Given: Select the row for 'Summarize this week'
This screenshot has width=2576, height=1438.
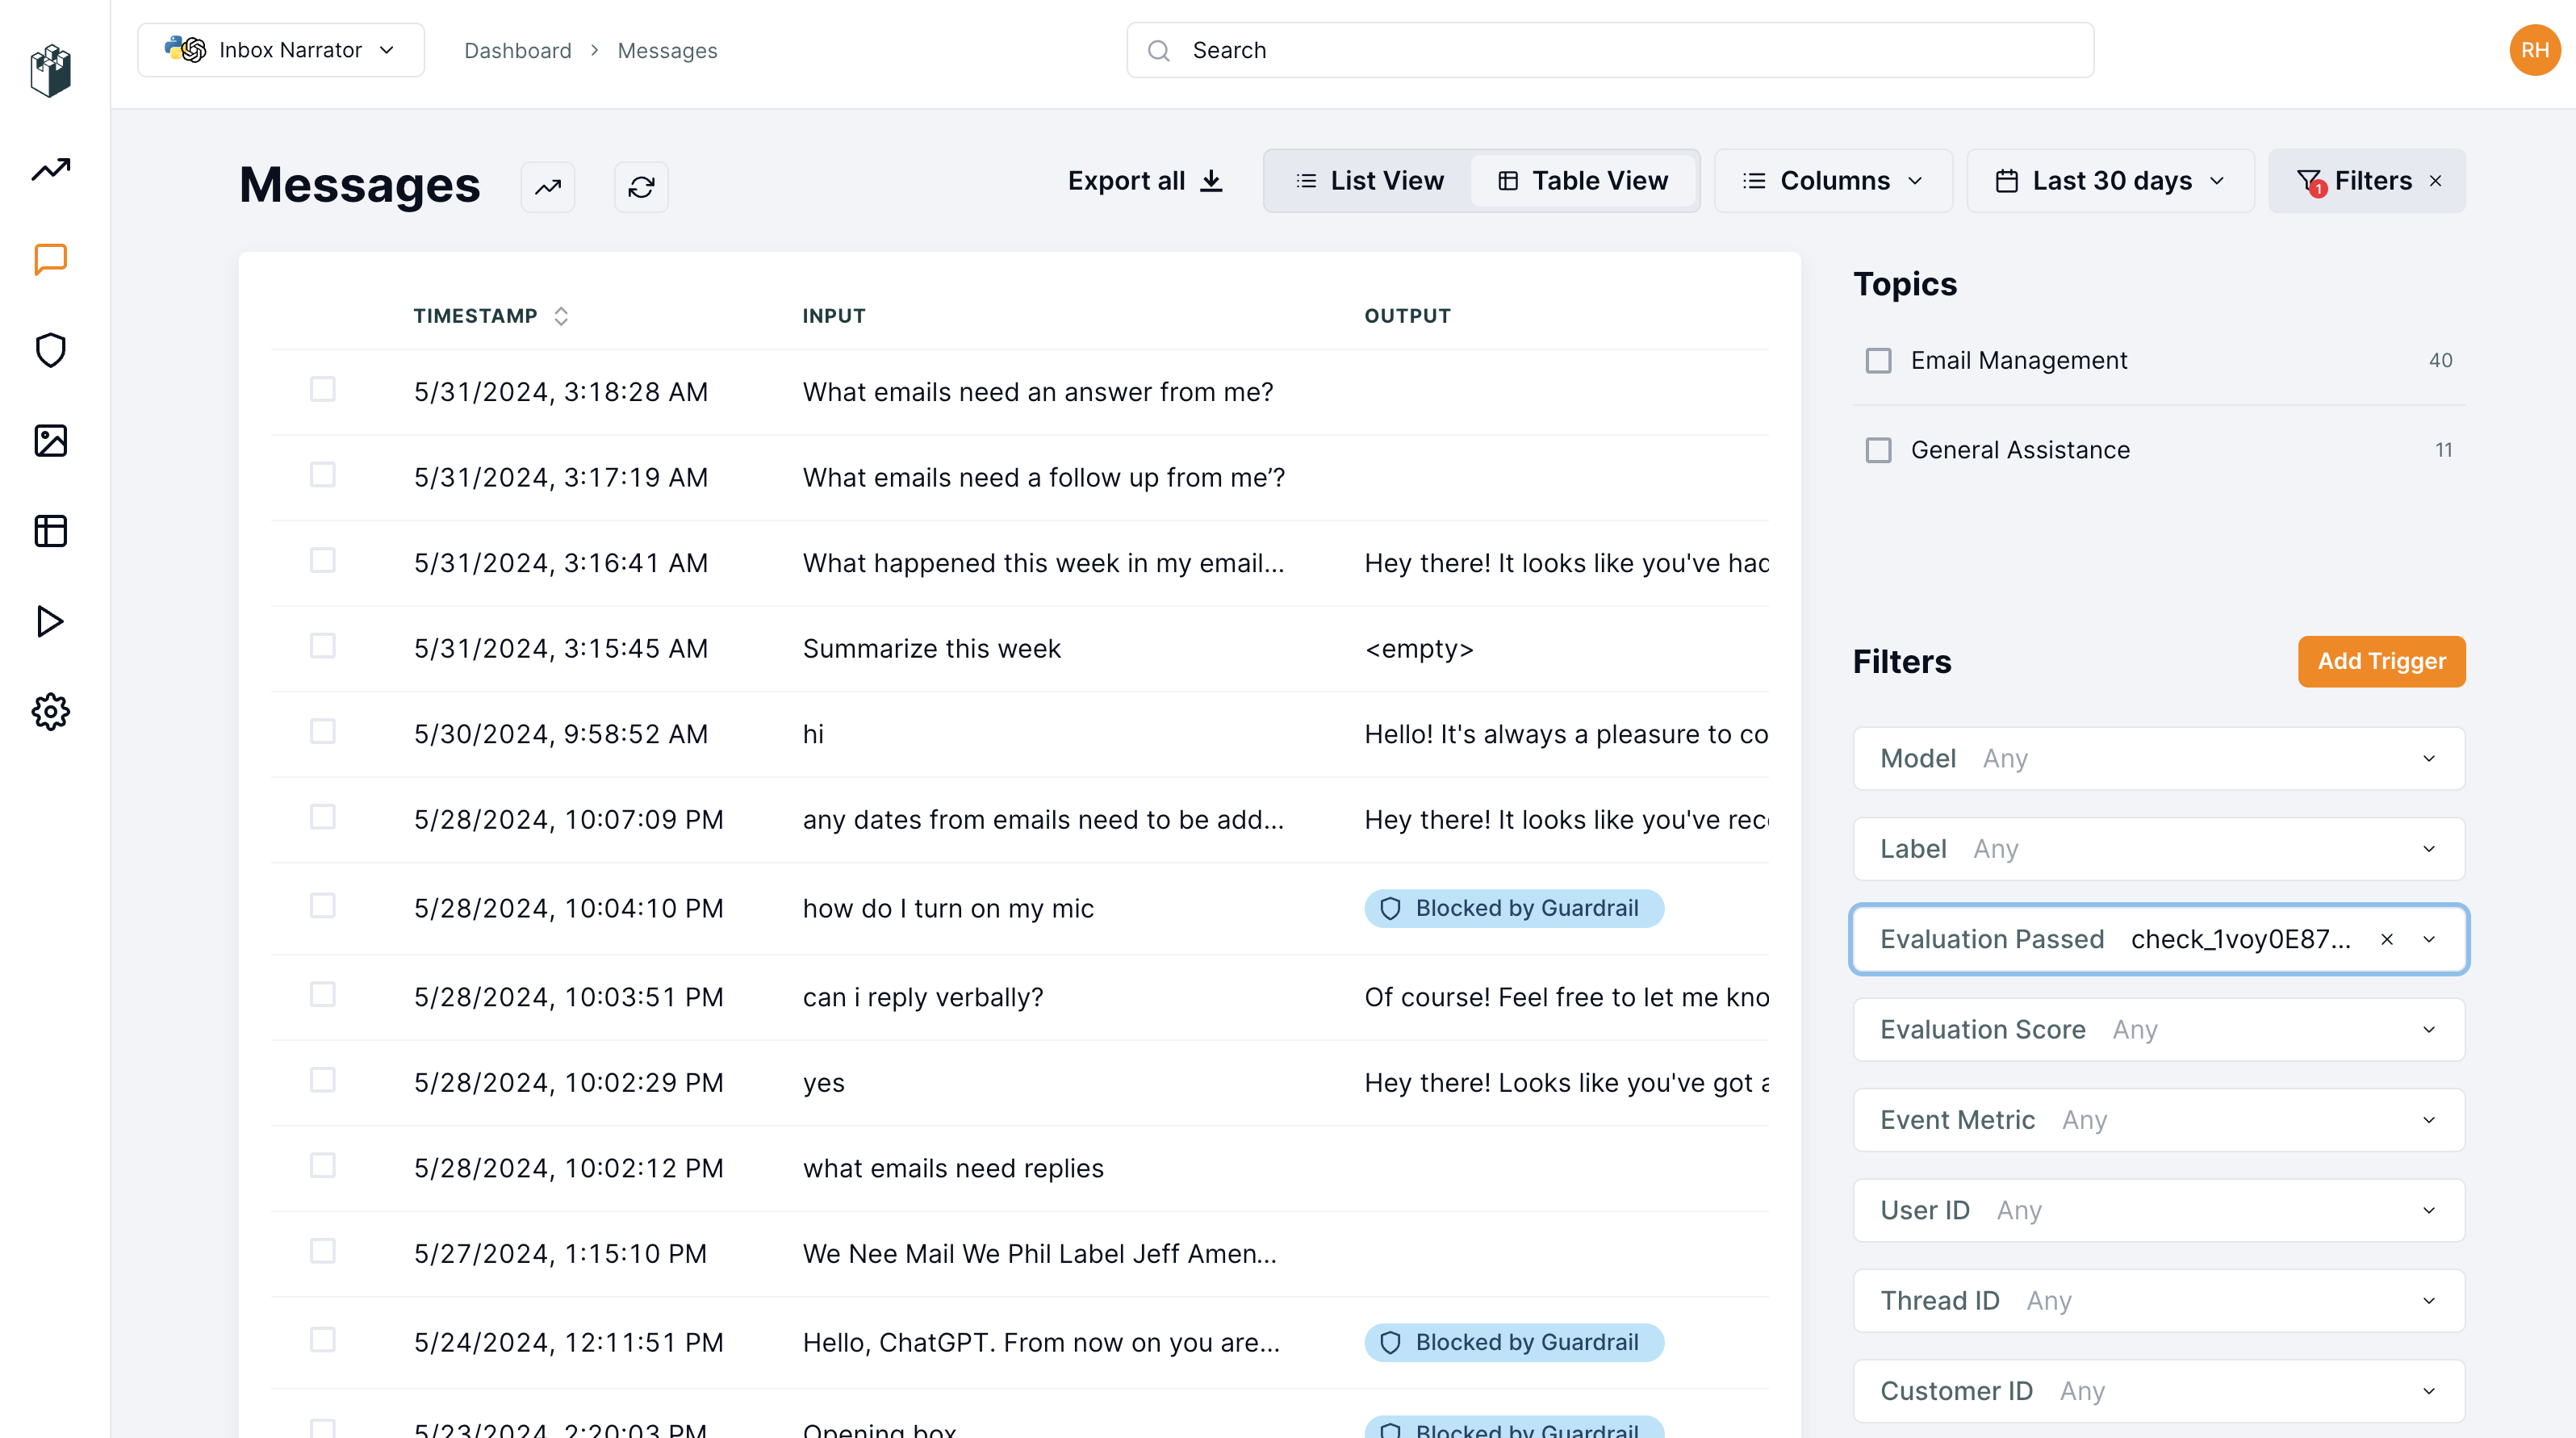Looking at the screenshot, I should [x=322, y=646].
